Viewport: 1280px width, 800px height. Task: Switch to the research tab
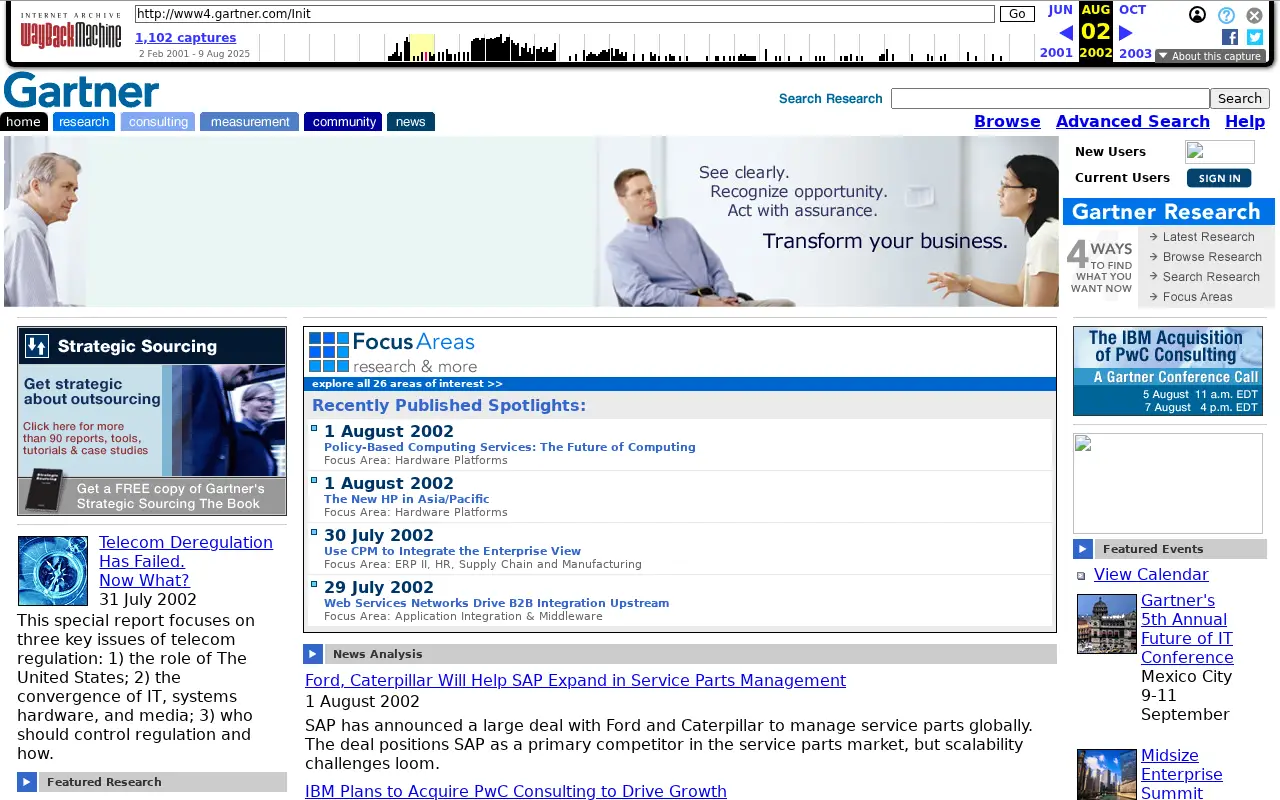(84, 122)
